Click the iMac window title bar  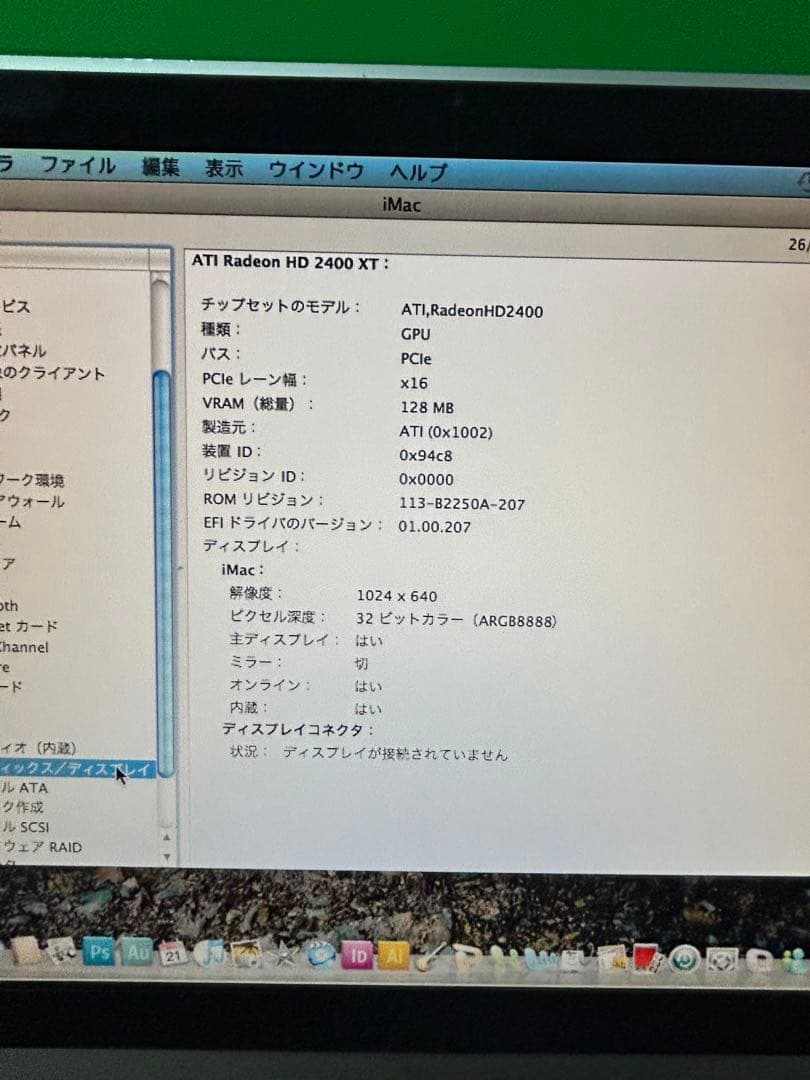(402, 205)
